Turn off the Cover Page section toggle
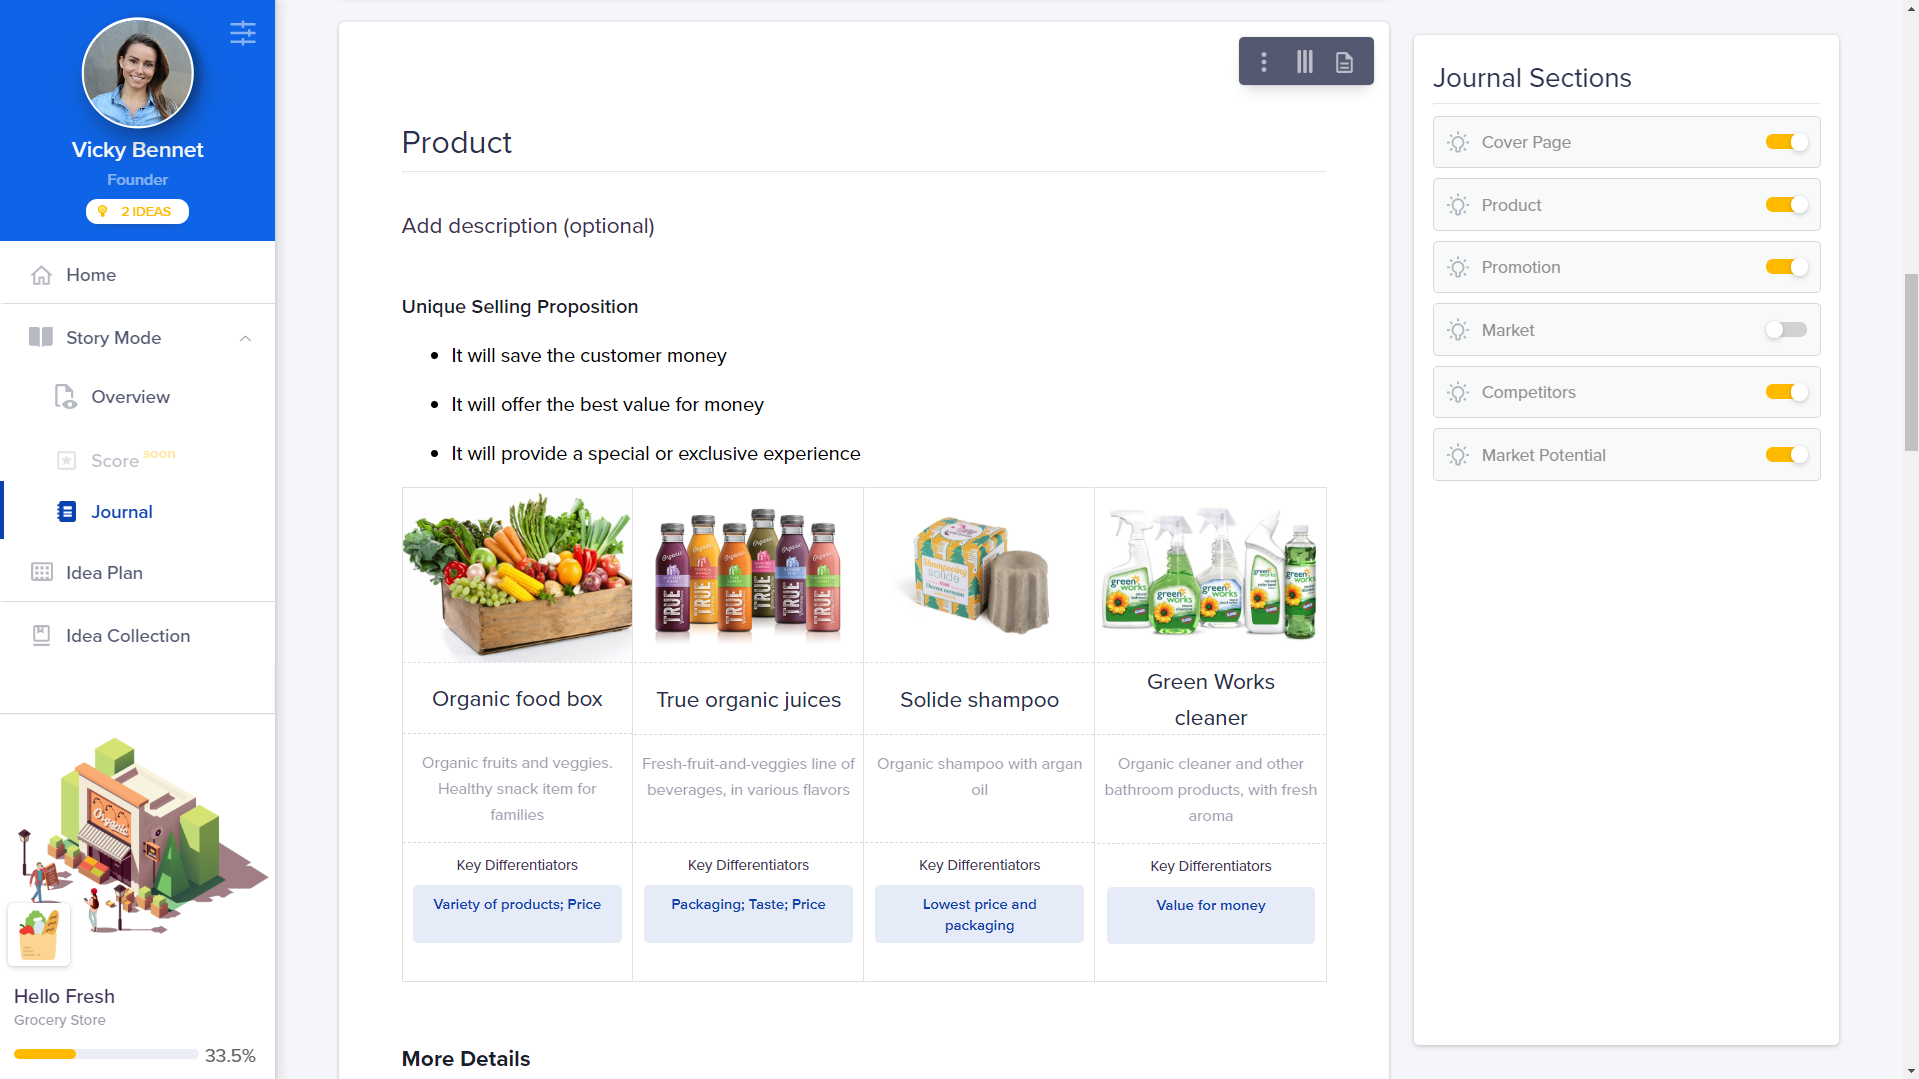1919x1079 pixels. [1785, 141]
